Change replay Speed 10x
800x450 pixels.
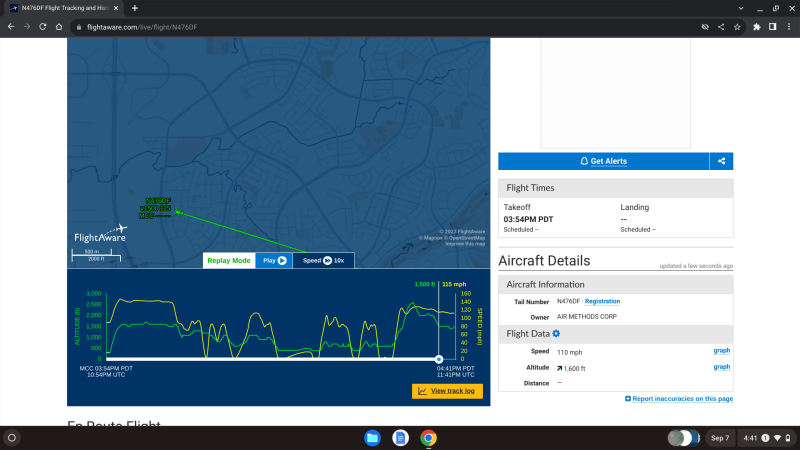point(323,261)
